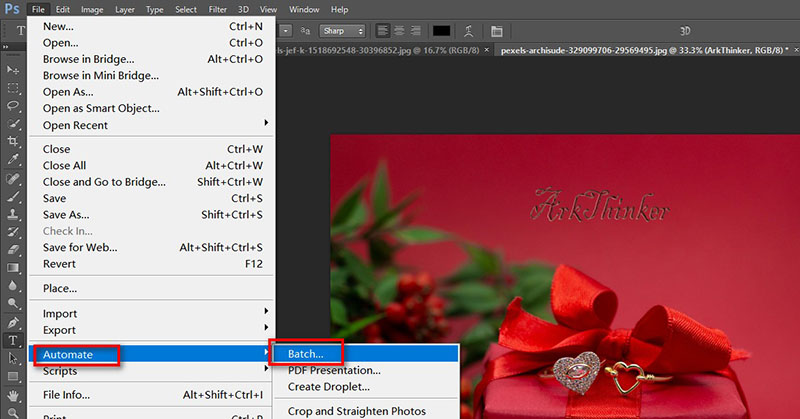Select the Eyedropper tool

tap(13, 159)
